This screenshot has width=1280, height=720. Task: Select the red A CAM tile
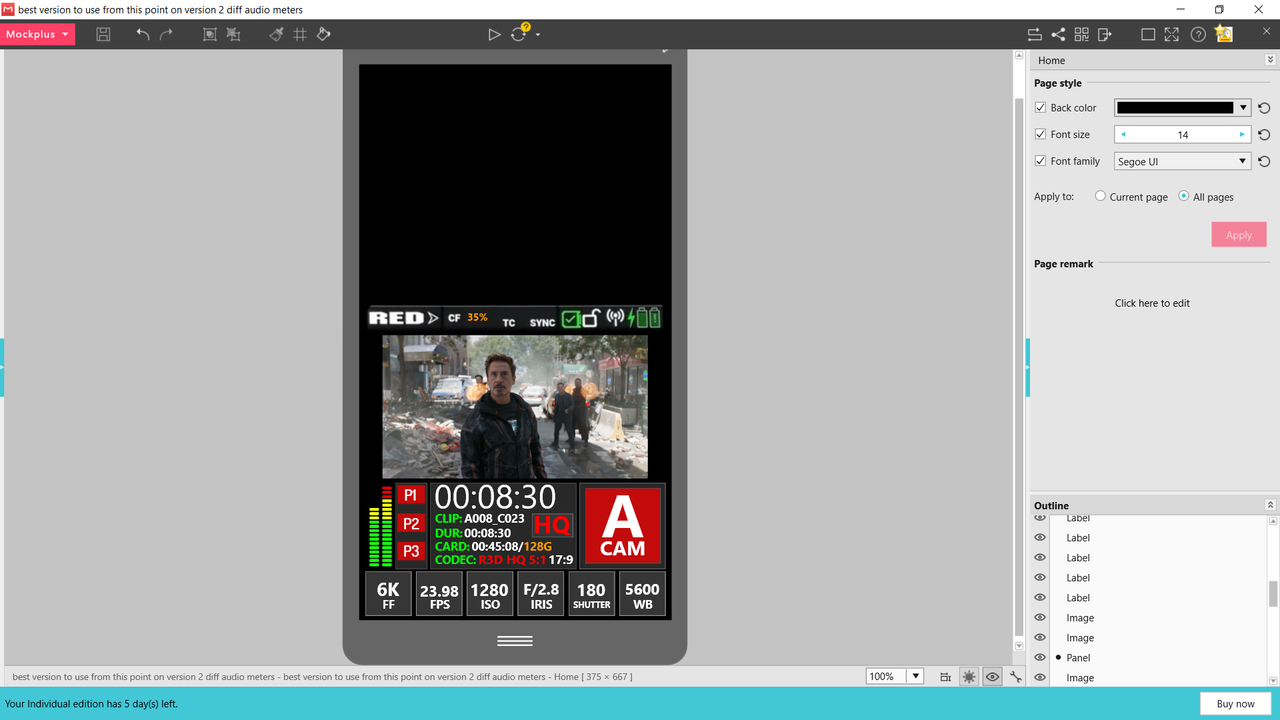(622, 526)
